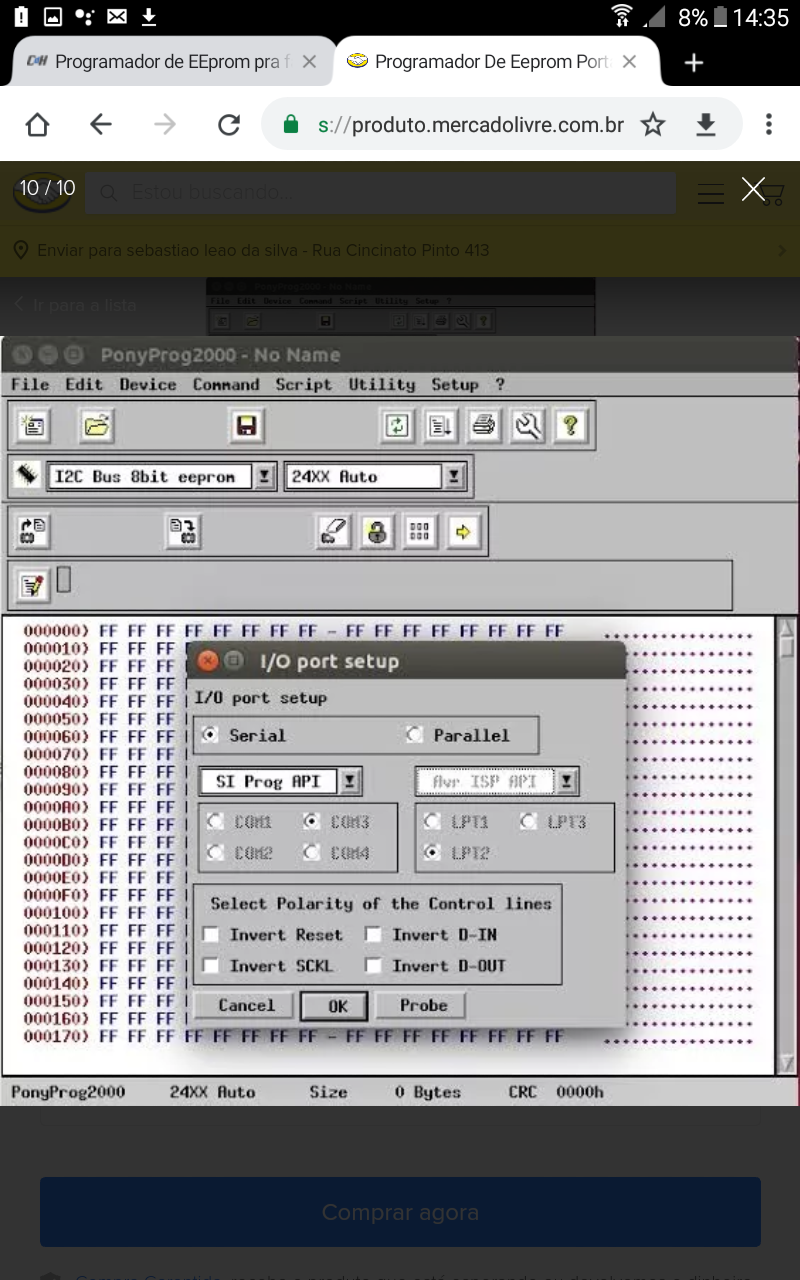Open the Avr ISP API dropdown

pos(567,782)
